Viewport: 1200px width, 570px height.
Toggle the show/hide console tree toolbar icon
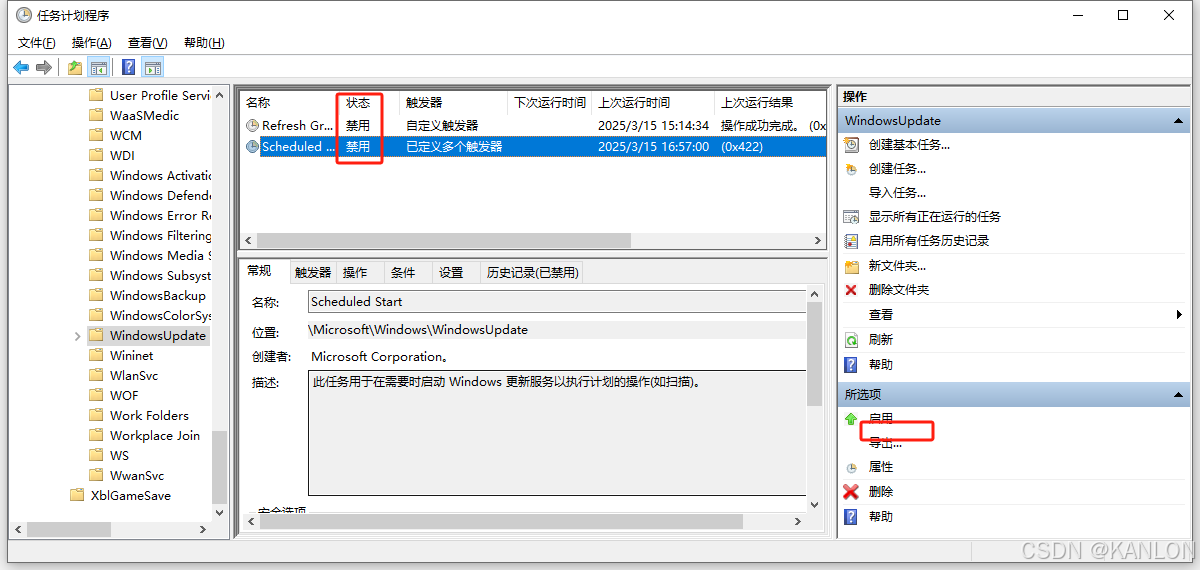tap(98, 67)
